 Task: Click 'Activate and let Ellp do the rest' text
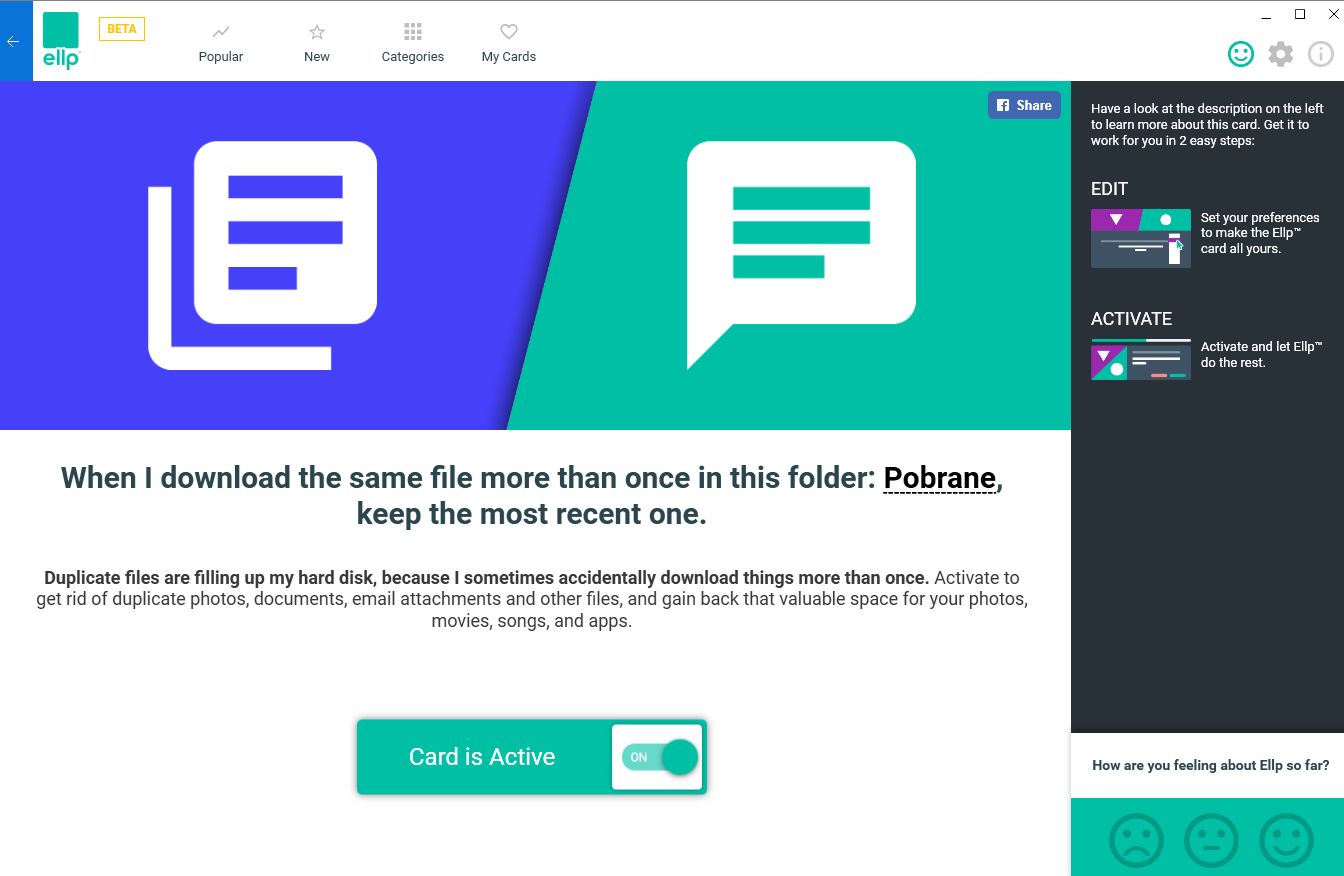click(x=1262, y=354)
